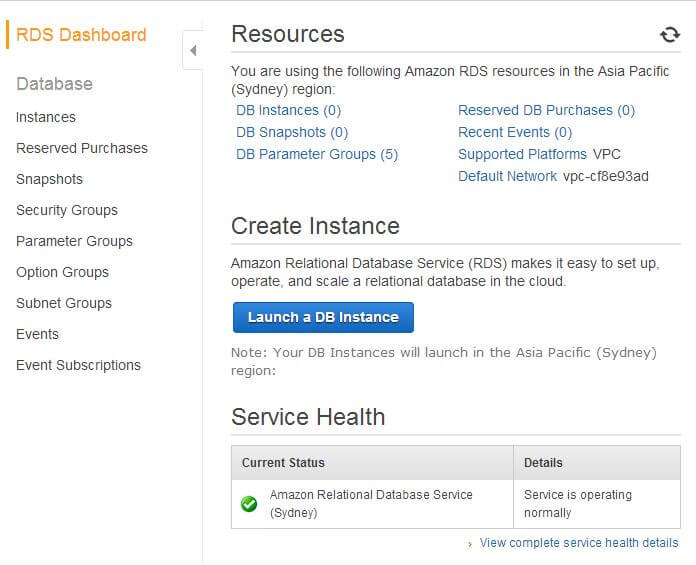The width and height of the screenshot is (696, 565).
Task: Click the VPC platform value
Action: (607, 154)
